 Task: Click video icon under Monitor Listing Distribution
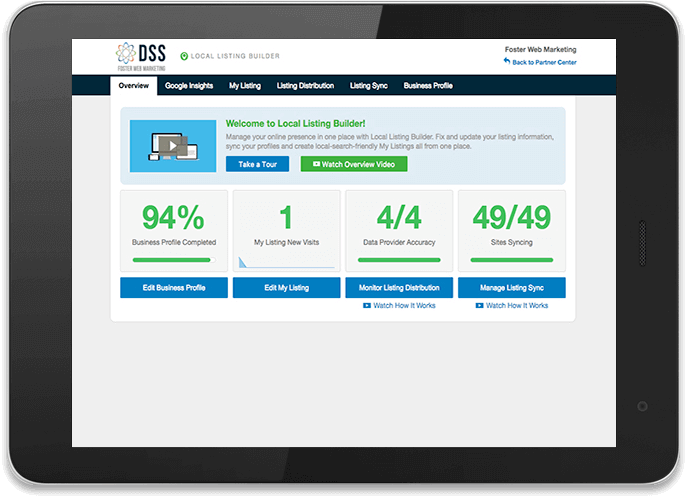pyautogui.click(x=367, y=305)
